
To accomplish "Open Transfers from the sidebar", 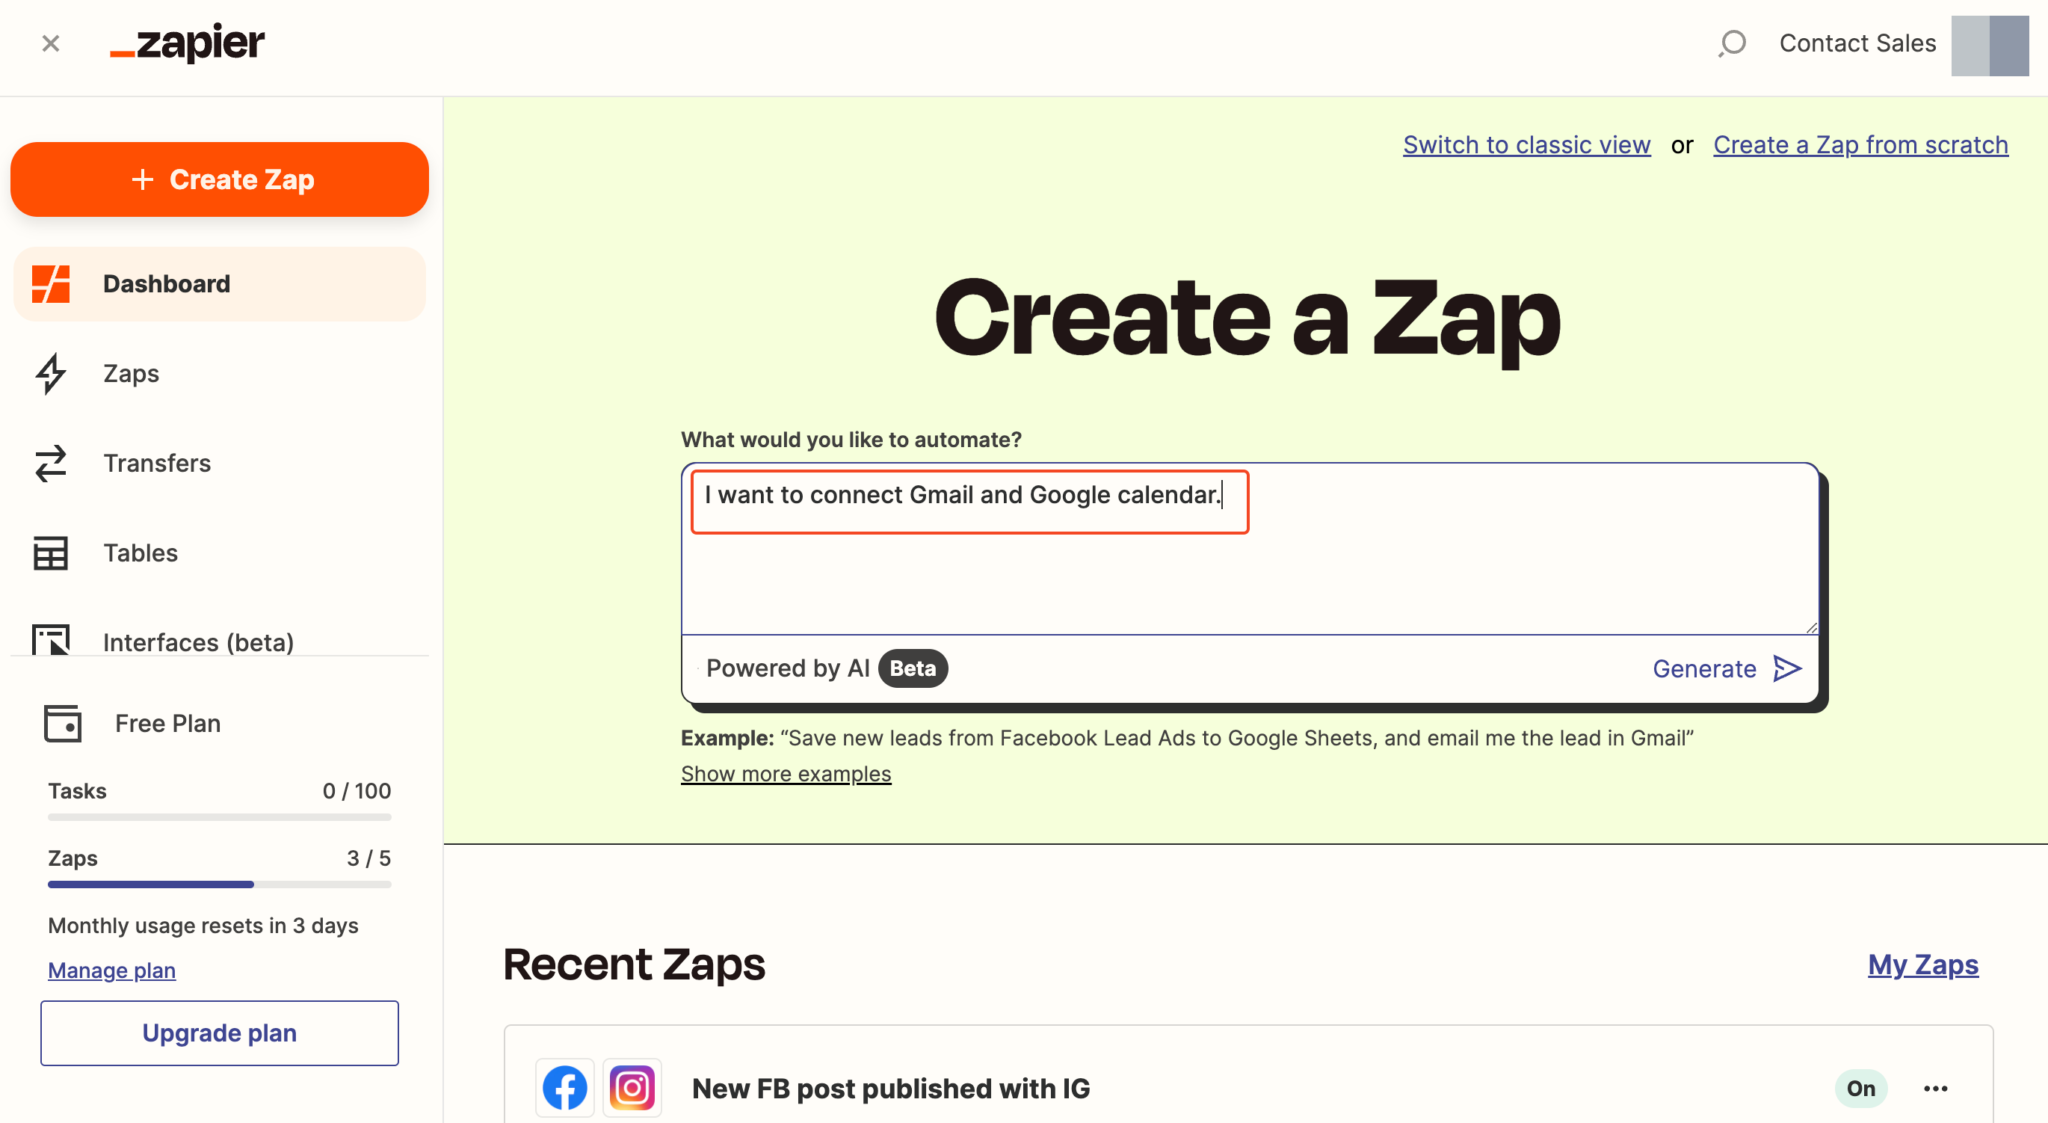I will [157, 463].
